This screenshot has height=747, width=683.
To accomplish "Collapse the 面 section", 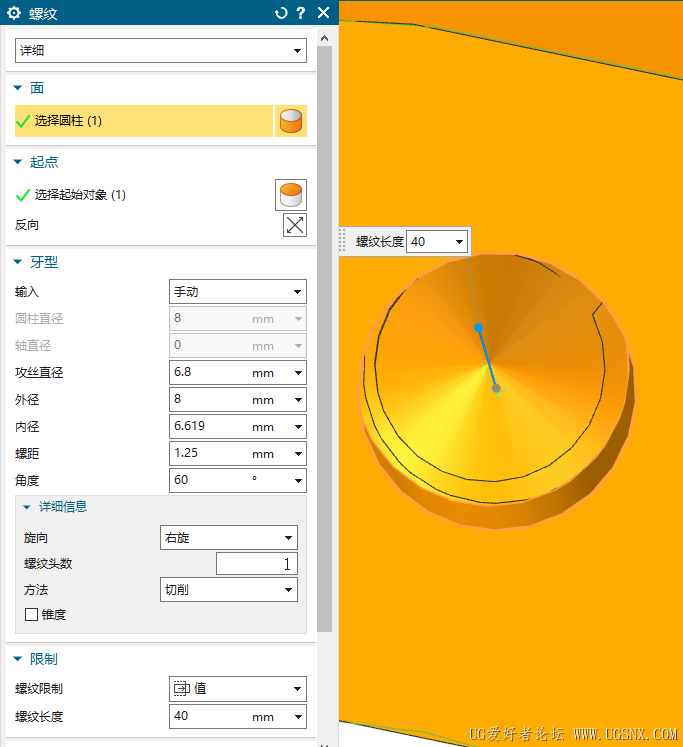I will pyautogui.click(x=18, y=88).
